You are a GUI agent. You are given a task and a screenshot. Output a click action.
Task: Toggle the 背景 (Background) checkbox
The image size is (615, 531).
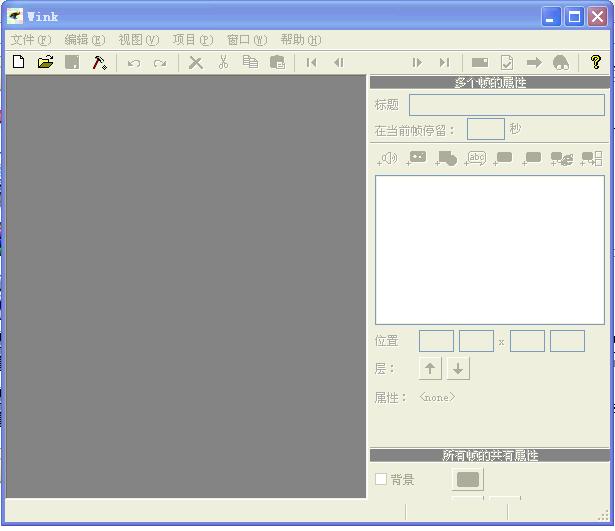(x=381, y=480)
